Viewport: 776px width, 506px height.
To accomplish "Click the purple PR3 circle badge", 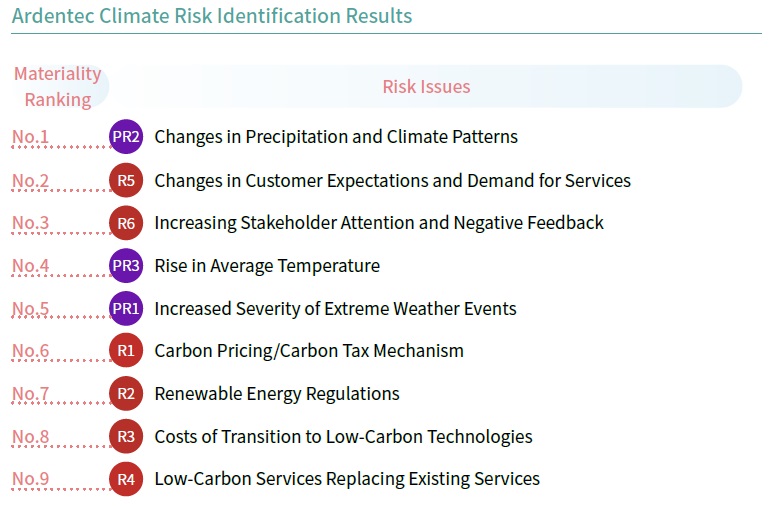I will click(126, 266).
